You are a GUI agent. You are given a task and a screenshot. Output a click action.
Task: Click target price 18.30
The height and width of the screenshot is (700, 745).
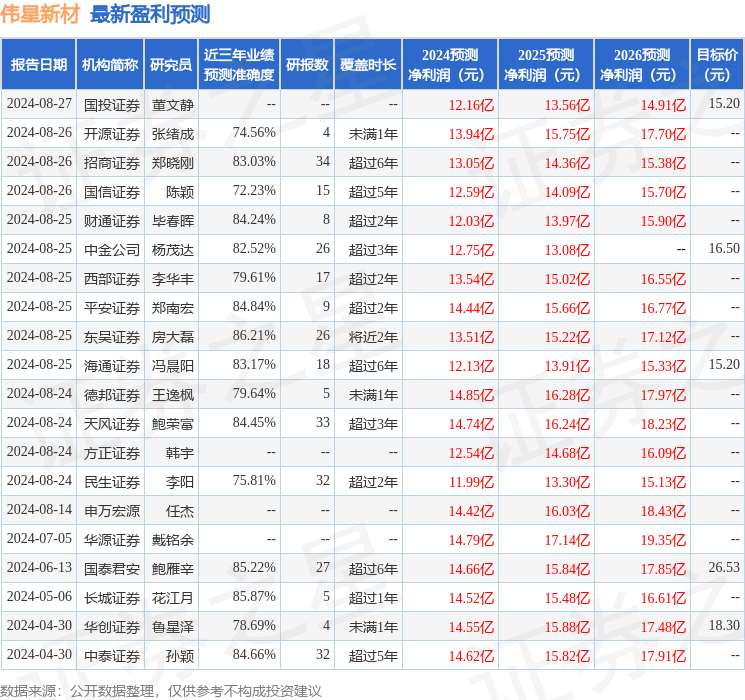(x=724, y=625)
